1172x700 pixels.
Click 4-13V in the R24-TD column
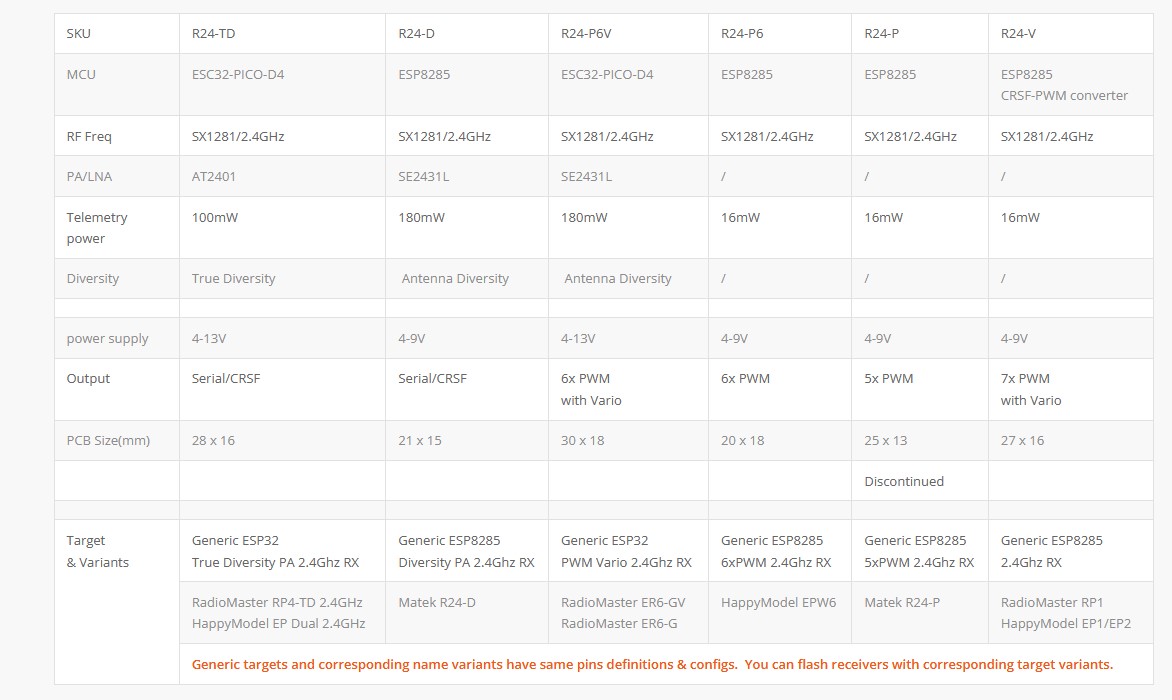point(209,338)
